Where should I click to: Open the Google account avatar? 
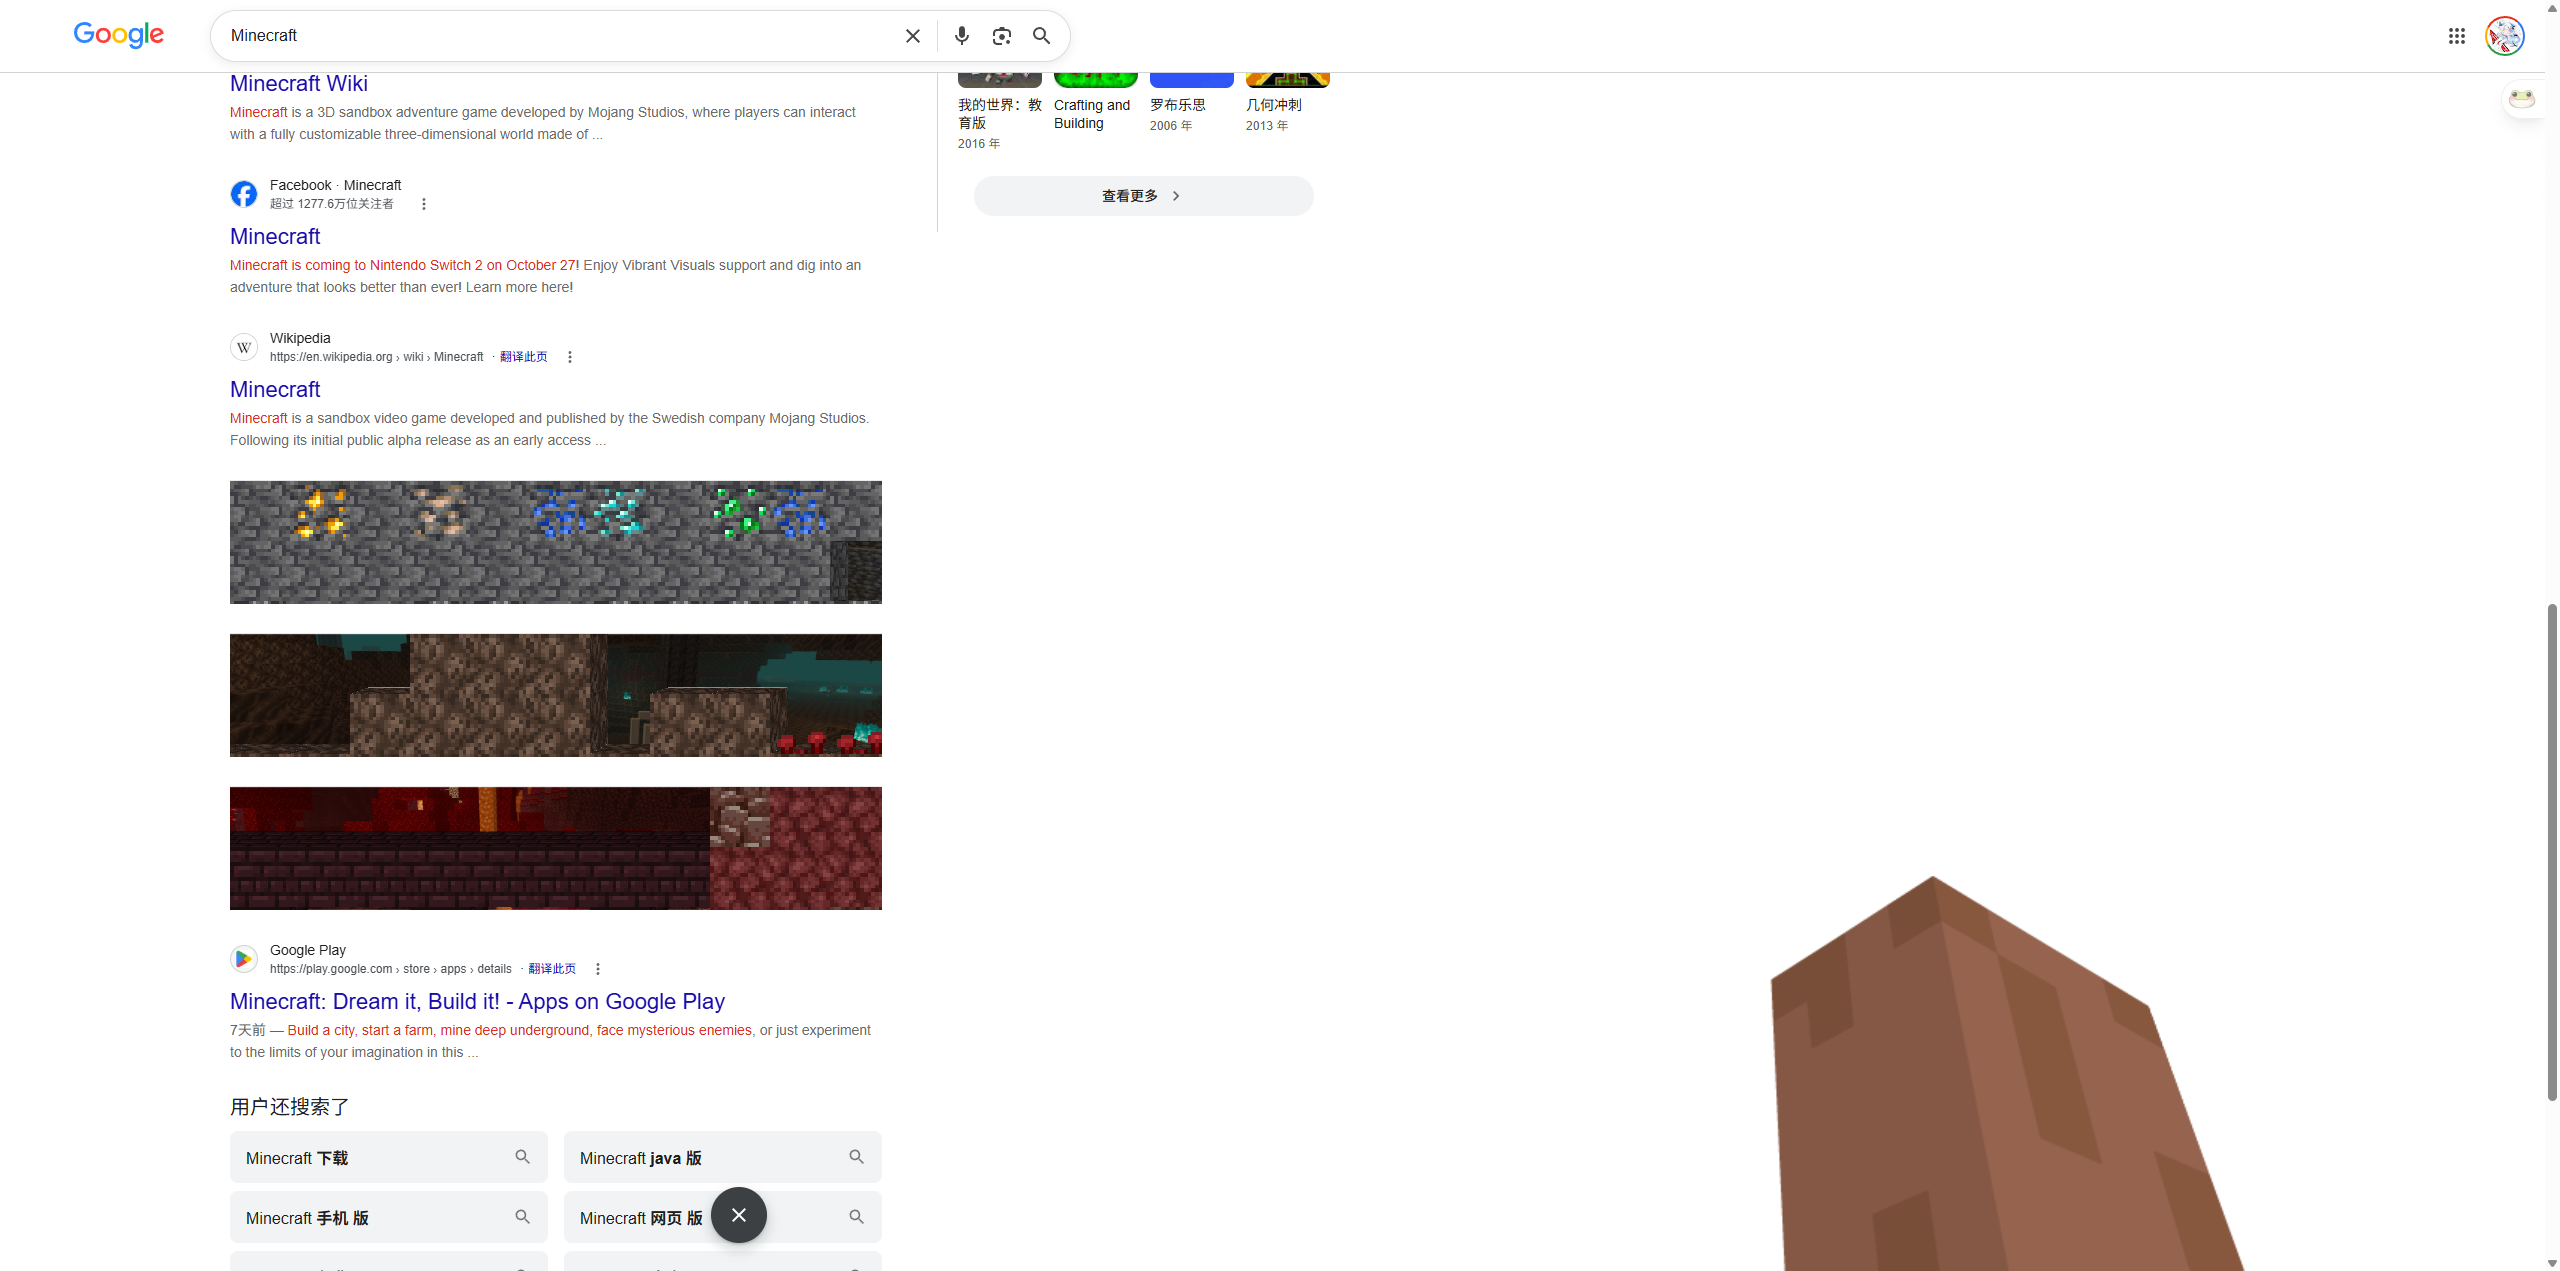point(2505,36)
